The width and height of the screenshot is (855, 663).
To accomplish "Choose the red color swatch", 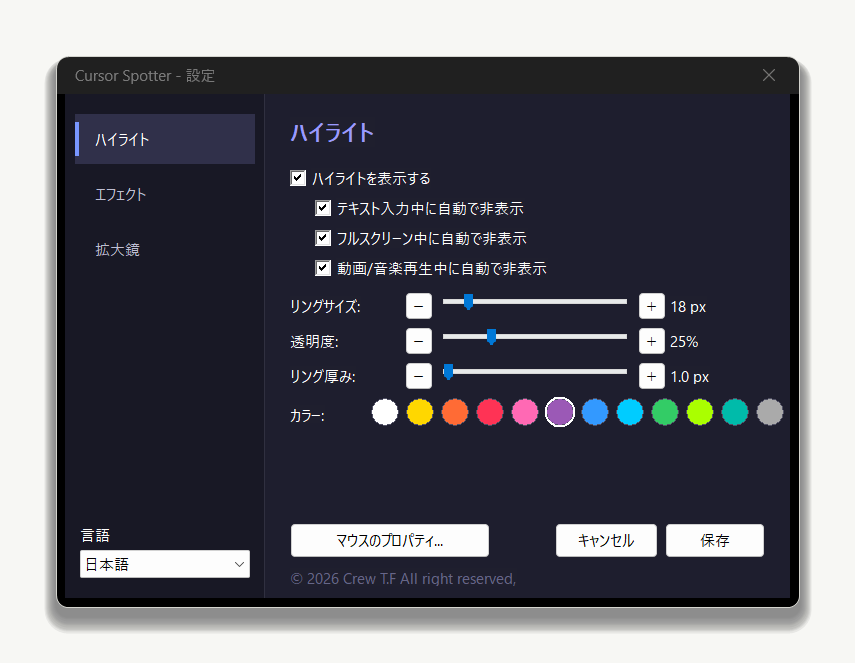I will tap(490, 412).
